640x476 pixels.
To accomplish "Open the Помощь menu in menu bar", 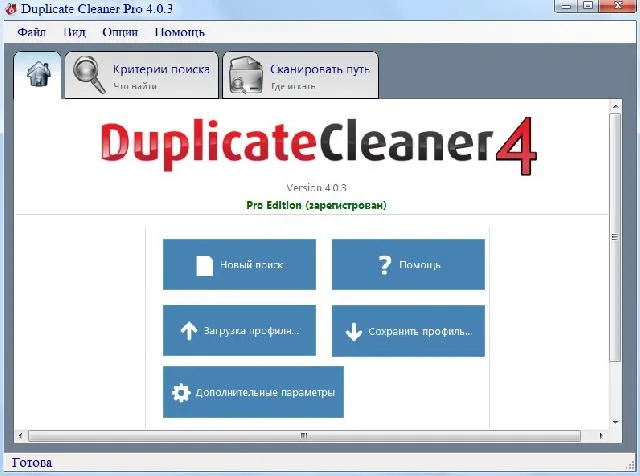I will point(180,32).
